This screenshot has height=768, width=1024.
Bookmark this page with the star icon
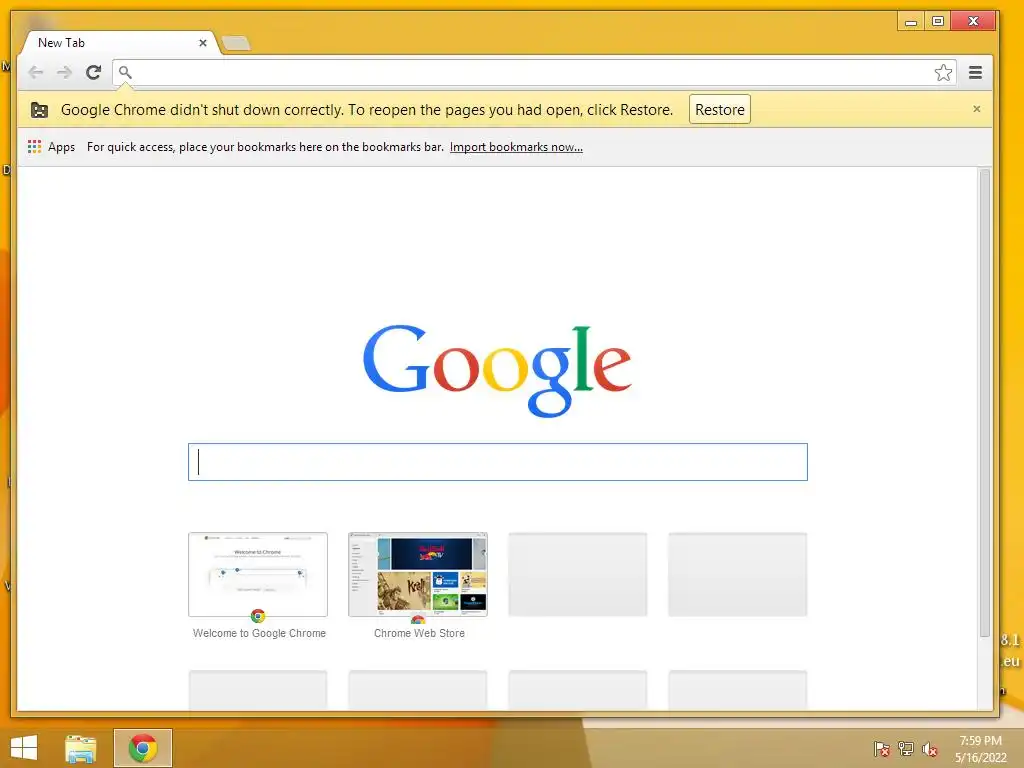click(943, 72)
